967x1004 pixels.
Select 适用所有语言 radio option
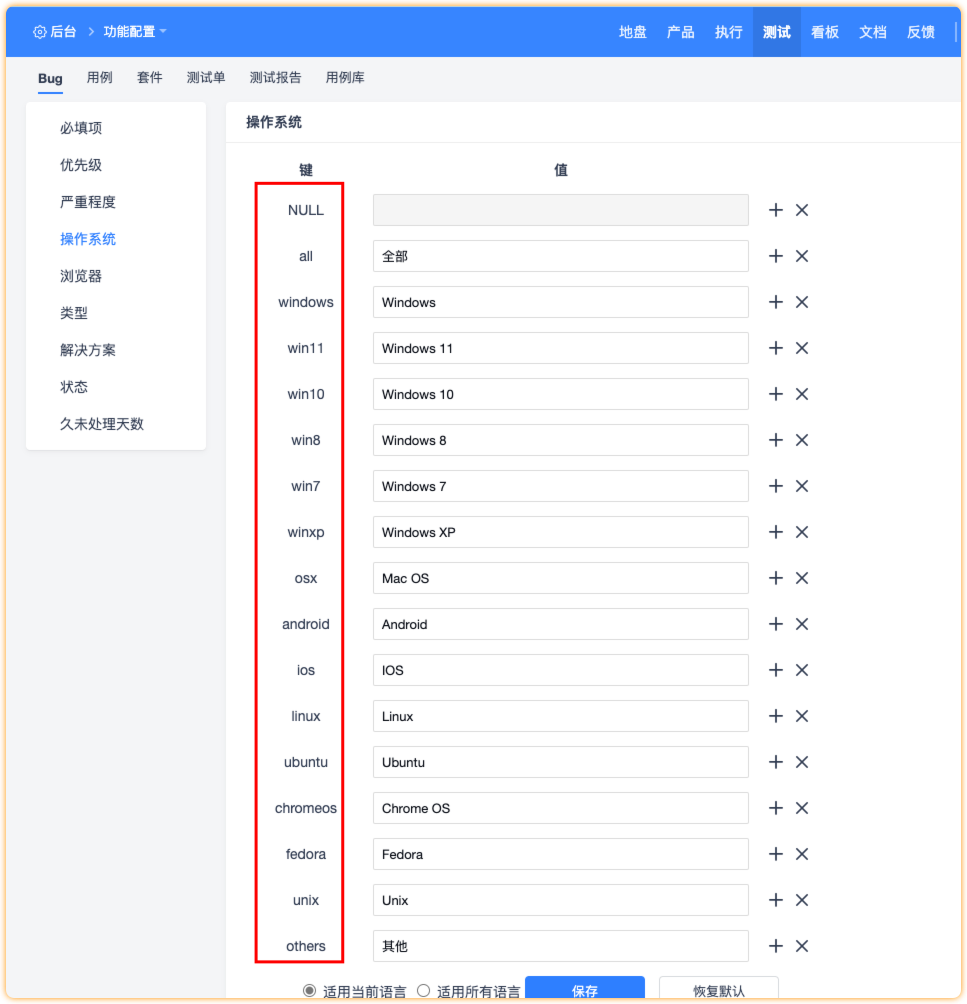423,991
